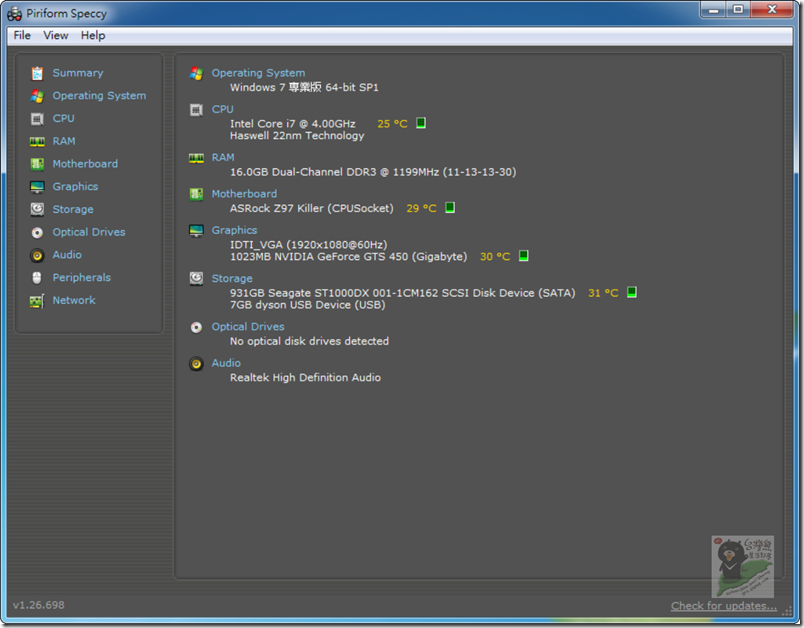
Task: Click the motherboard temperature value 29 °C
Action: 421,208
